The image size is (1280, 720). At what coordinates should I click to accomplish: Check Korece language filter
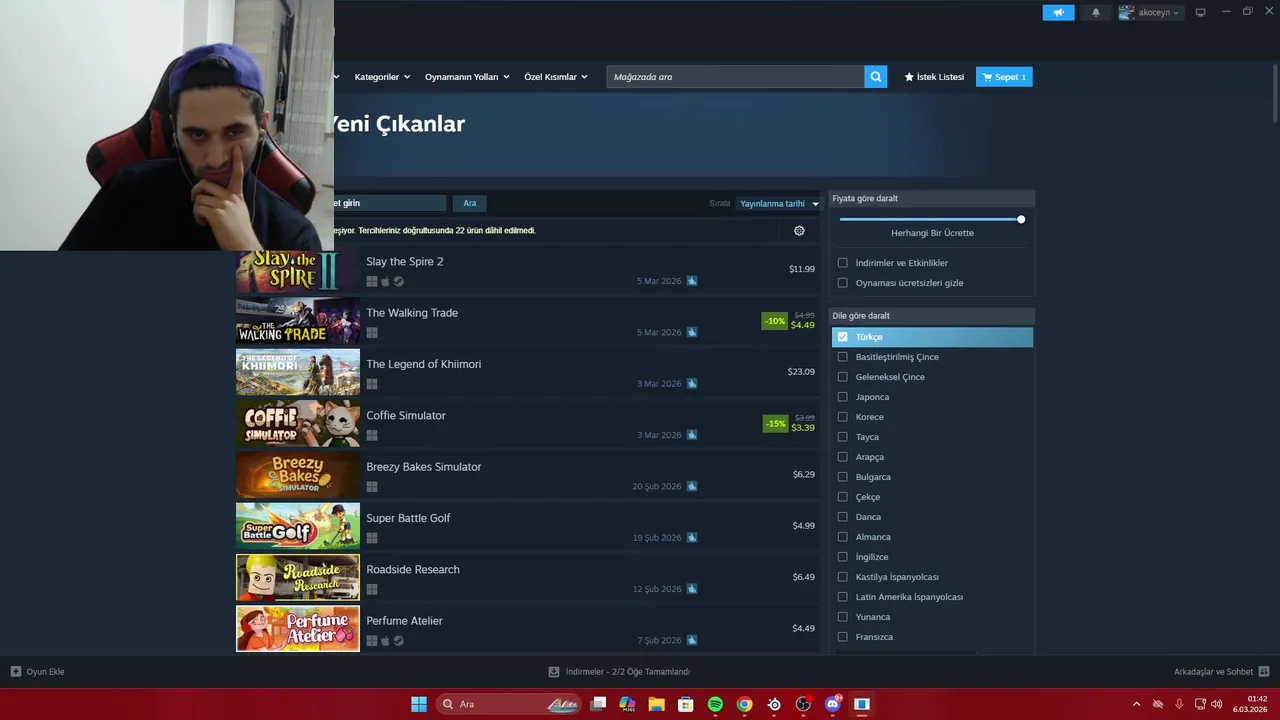point(842,417)
